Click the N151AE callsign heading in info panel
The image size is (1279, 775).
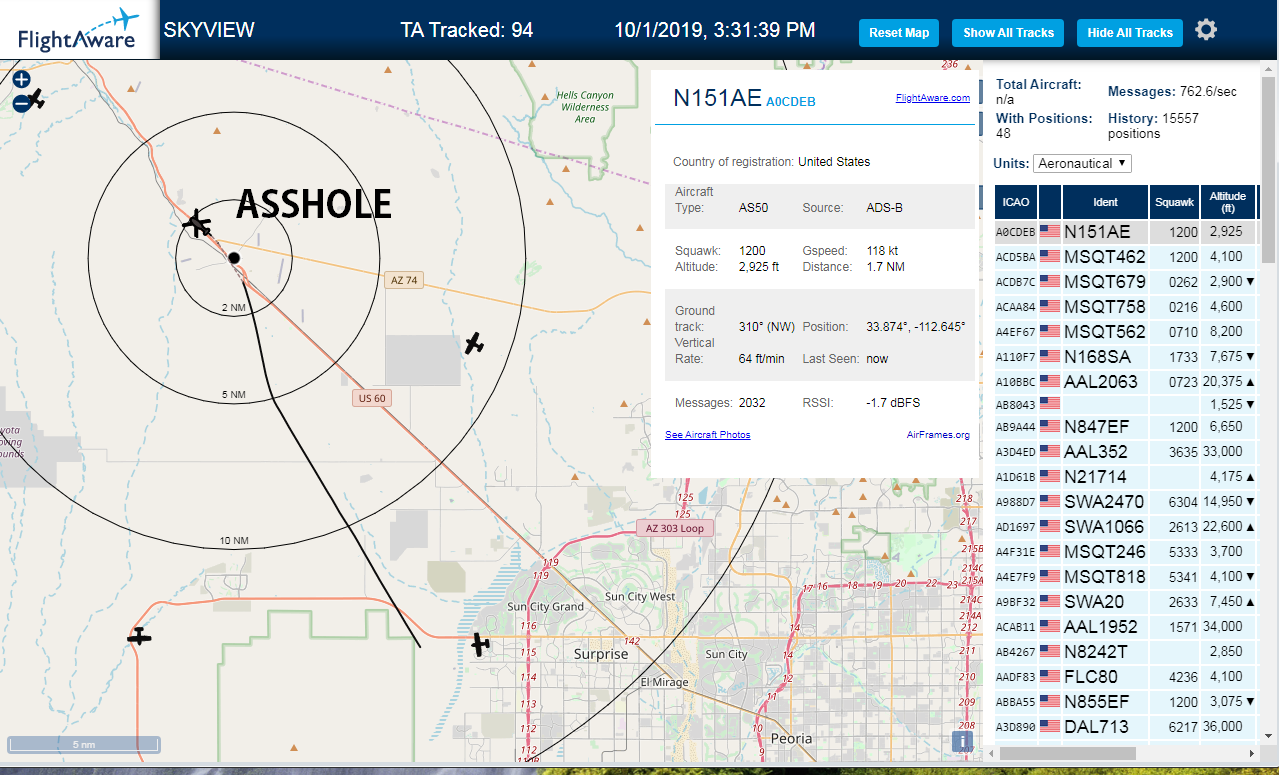tap(717, 98)
